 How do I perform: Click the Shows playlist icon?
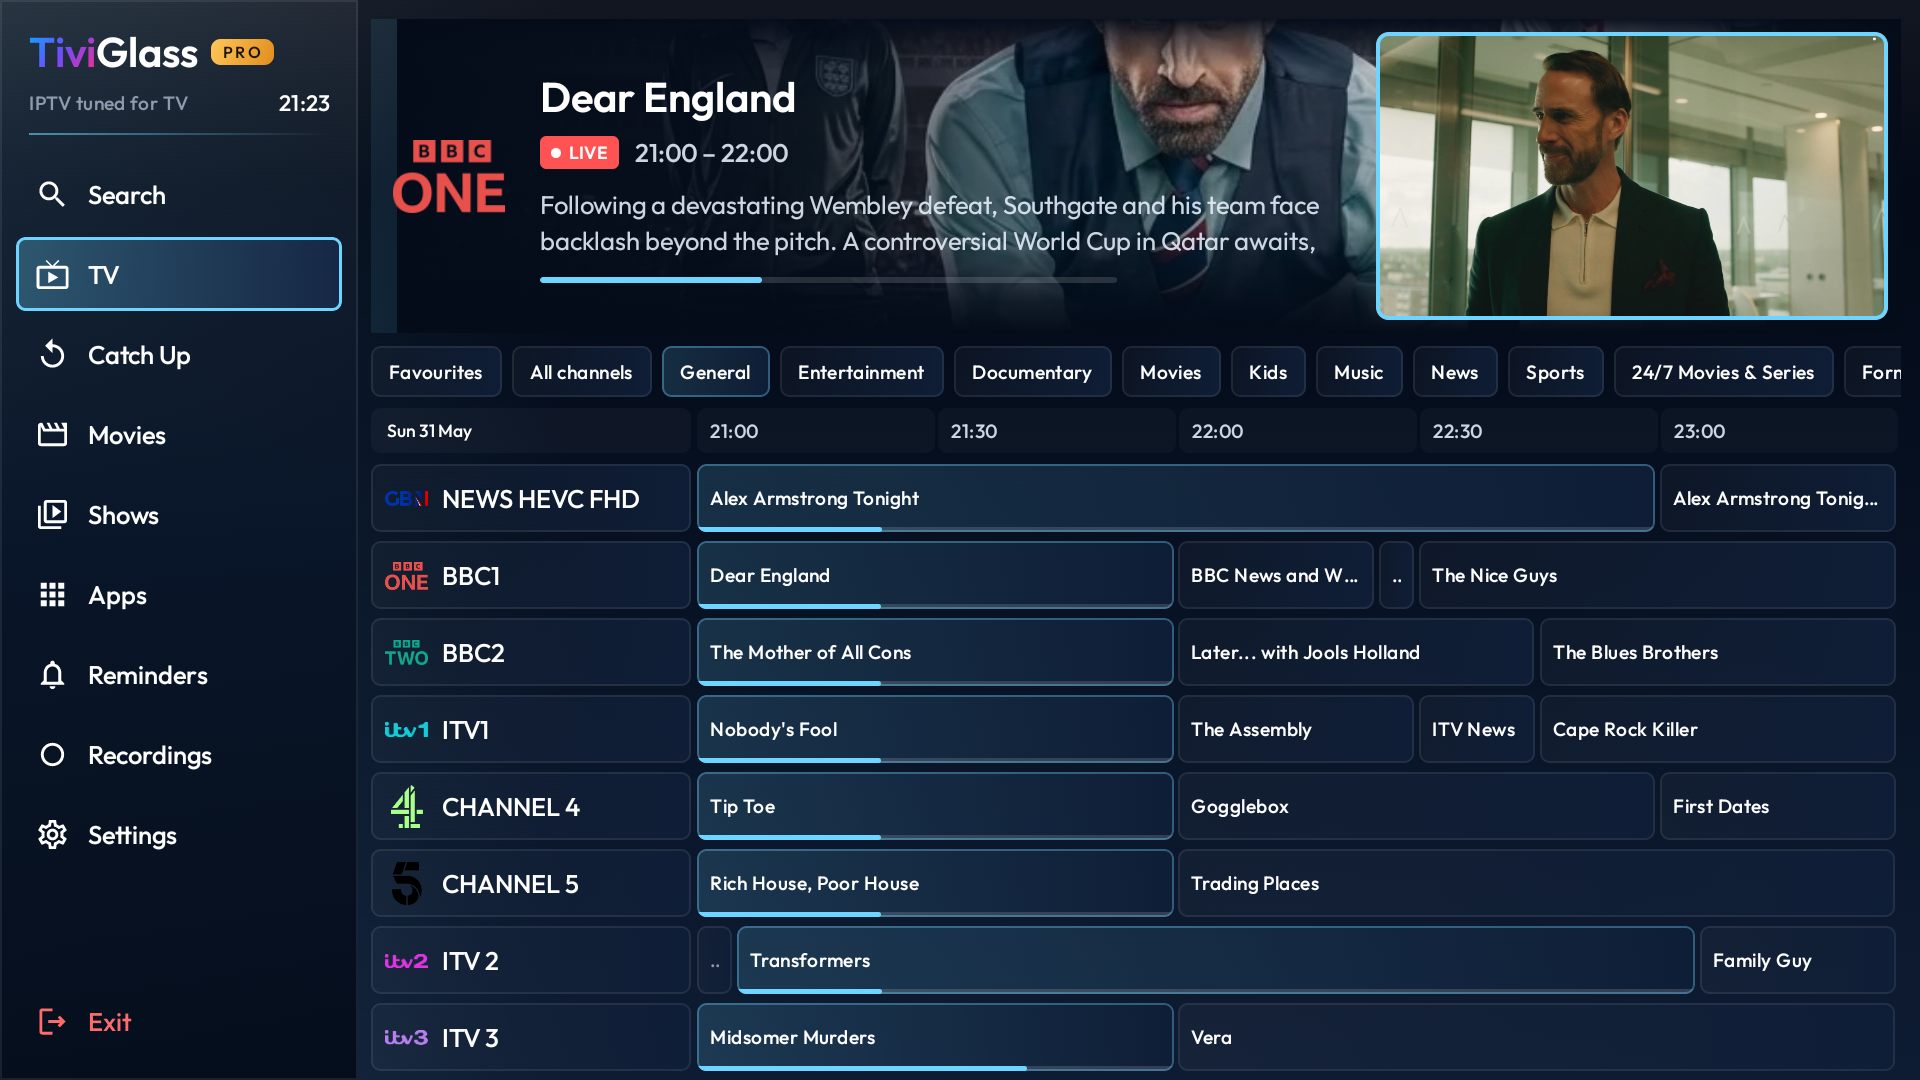52,514
